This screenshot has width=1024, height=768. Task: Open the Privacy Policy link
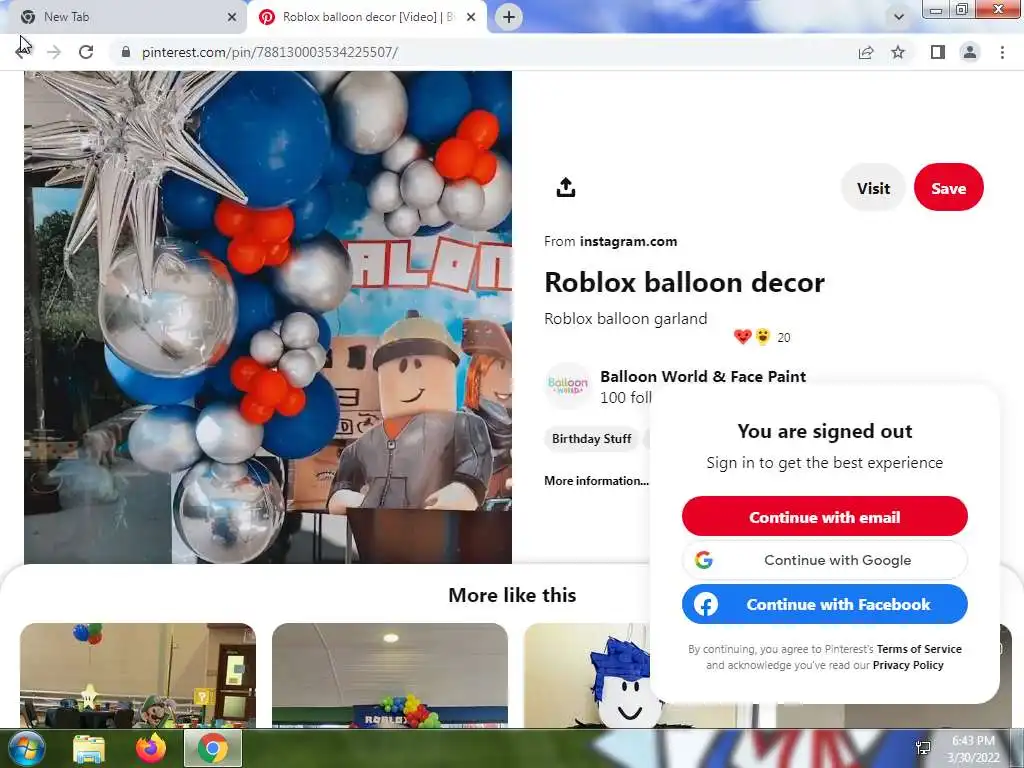click(x=908, y=665)
